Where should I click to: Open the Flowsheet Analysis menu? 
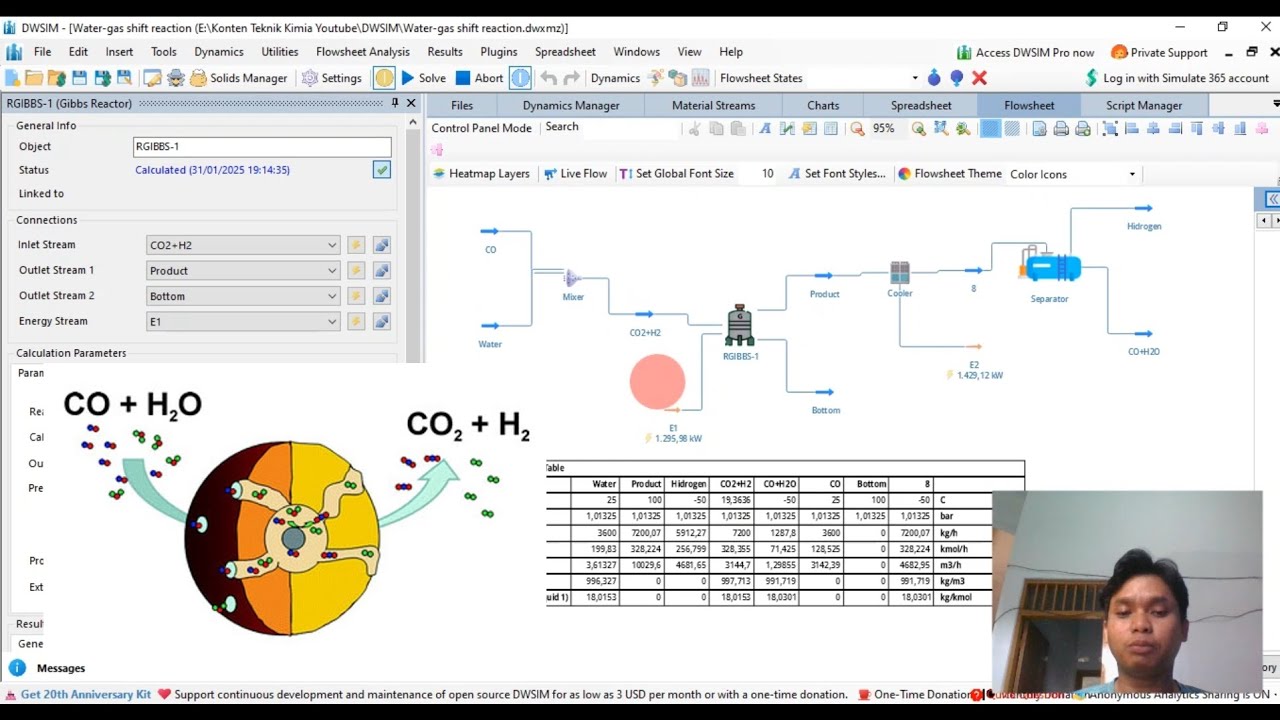(x=363, y=52)
